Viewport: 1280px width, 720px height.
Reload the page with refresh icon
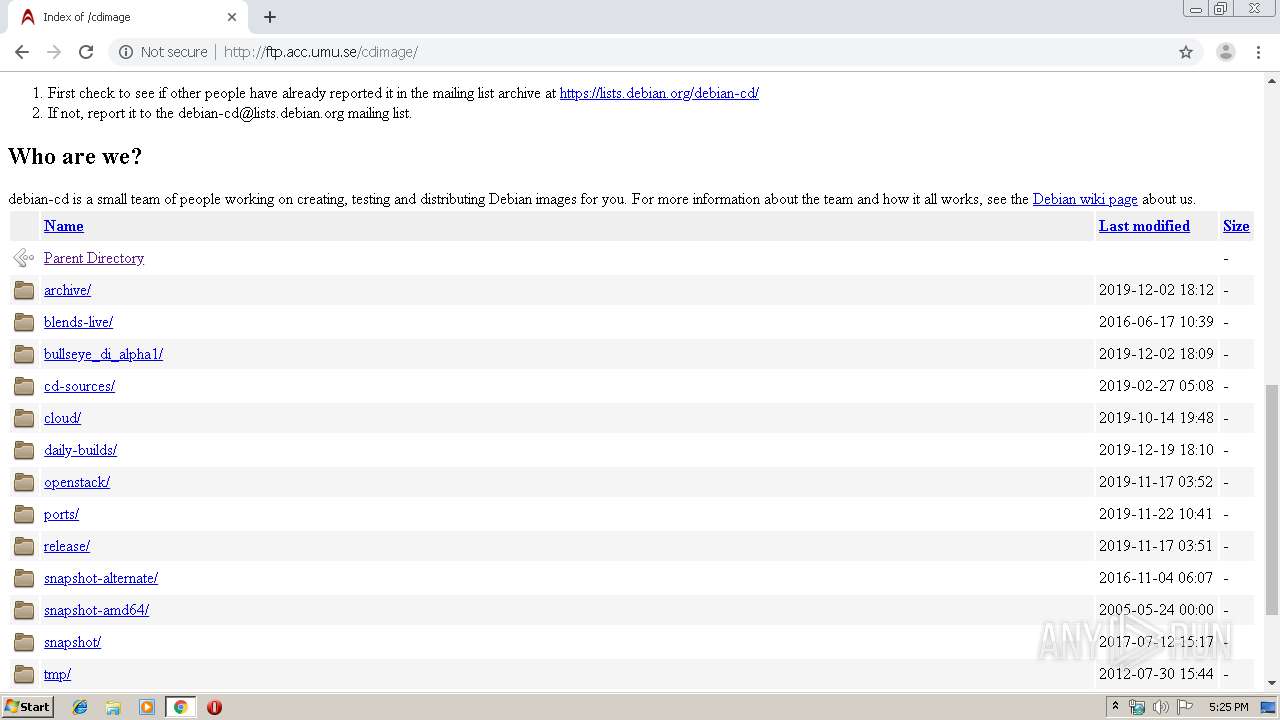86,52
